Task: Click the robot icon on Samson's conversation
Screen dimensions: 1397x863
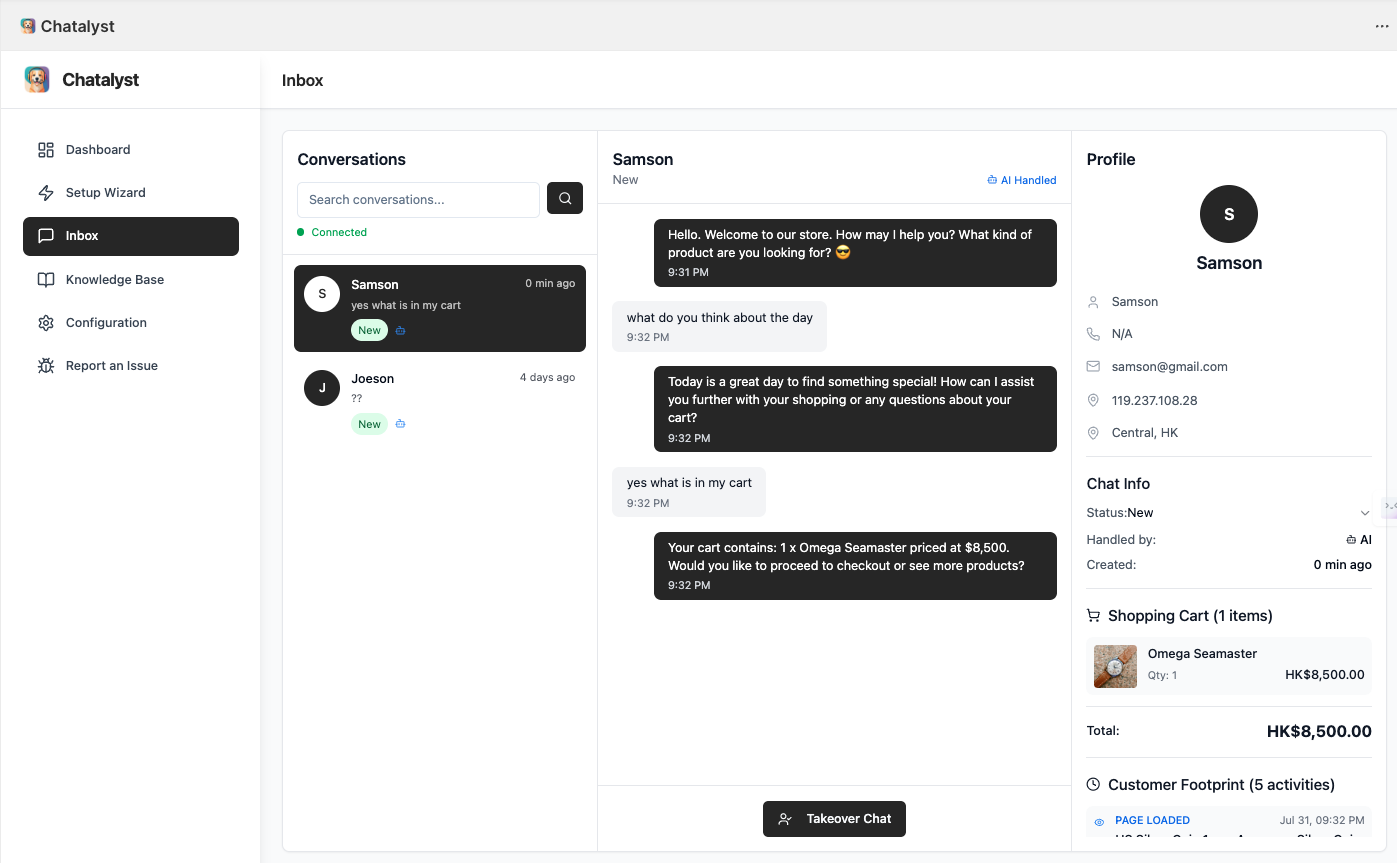Action: pos(401,330)
